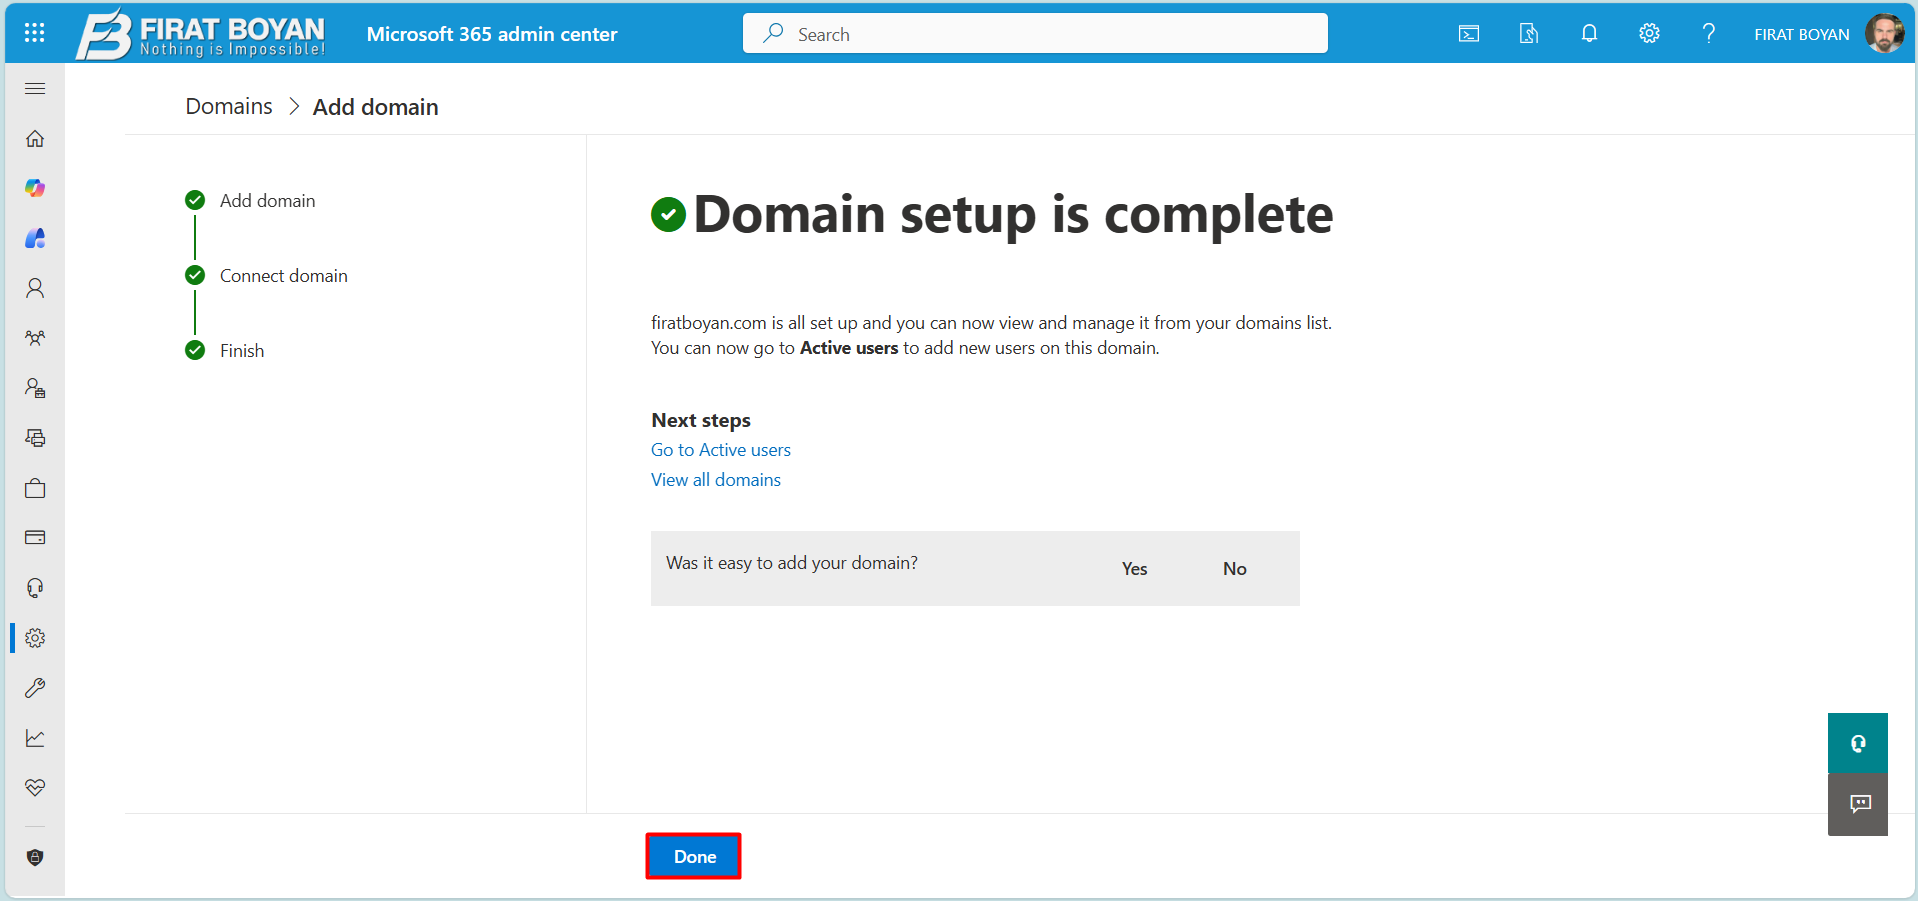Collapse navigation with the hamburger icon
The image size is (1918, 901).
pos(34,88)
